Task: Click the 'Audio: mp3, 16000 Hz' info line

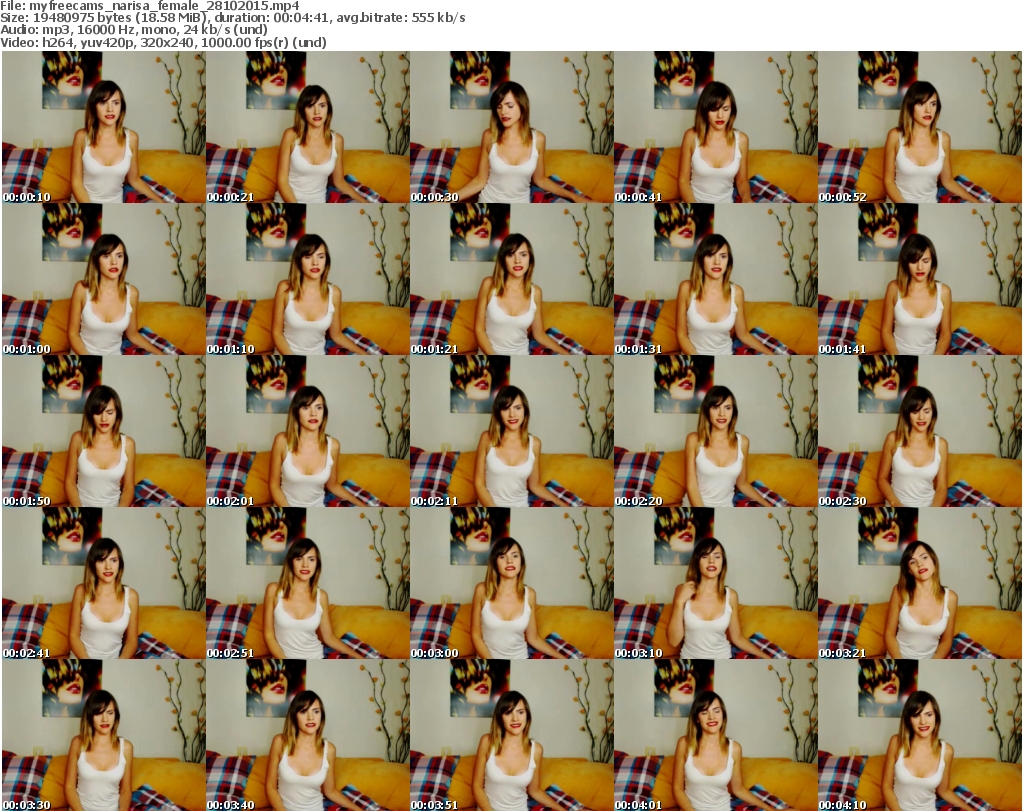Action: [134, 30]
